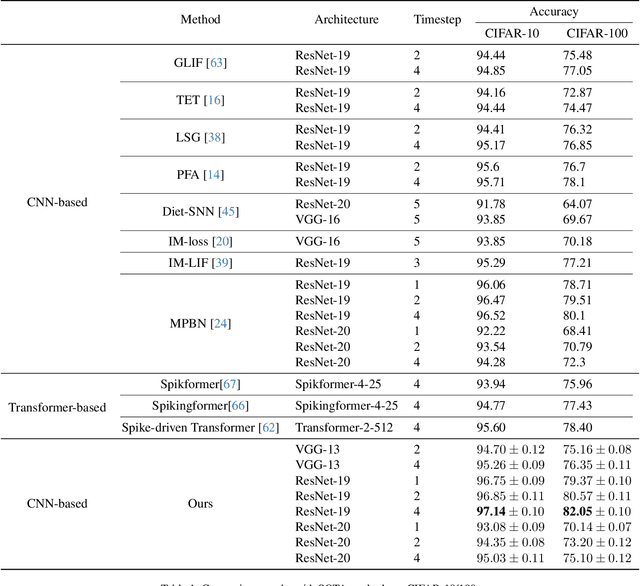Click the CIFAR-100 sub-header
640x586 pixels.
pos(596,33)
